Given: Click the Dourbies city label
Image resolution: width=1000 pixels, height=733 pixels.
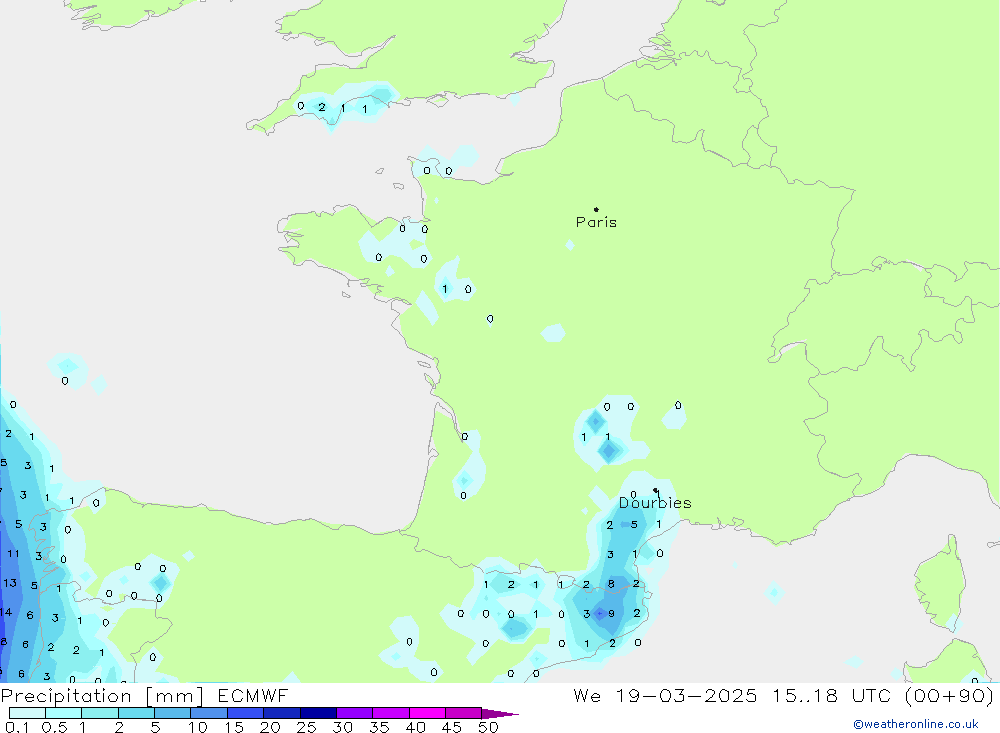Looking at the screenshot, I should click(655, 503).
